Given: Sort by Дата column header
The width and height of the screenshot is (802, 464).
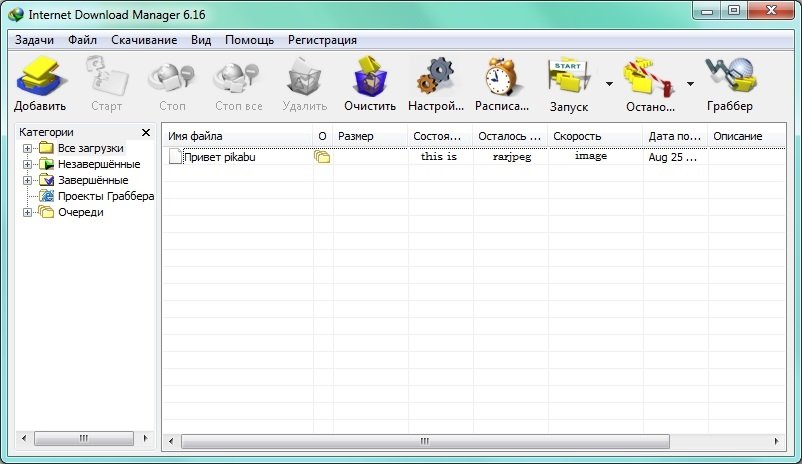Looking at the screenshot, I should (x=675, y=136).
